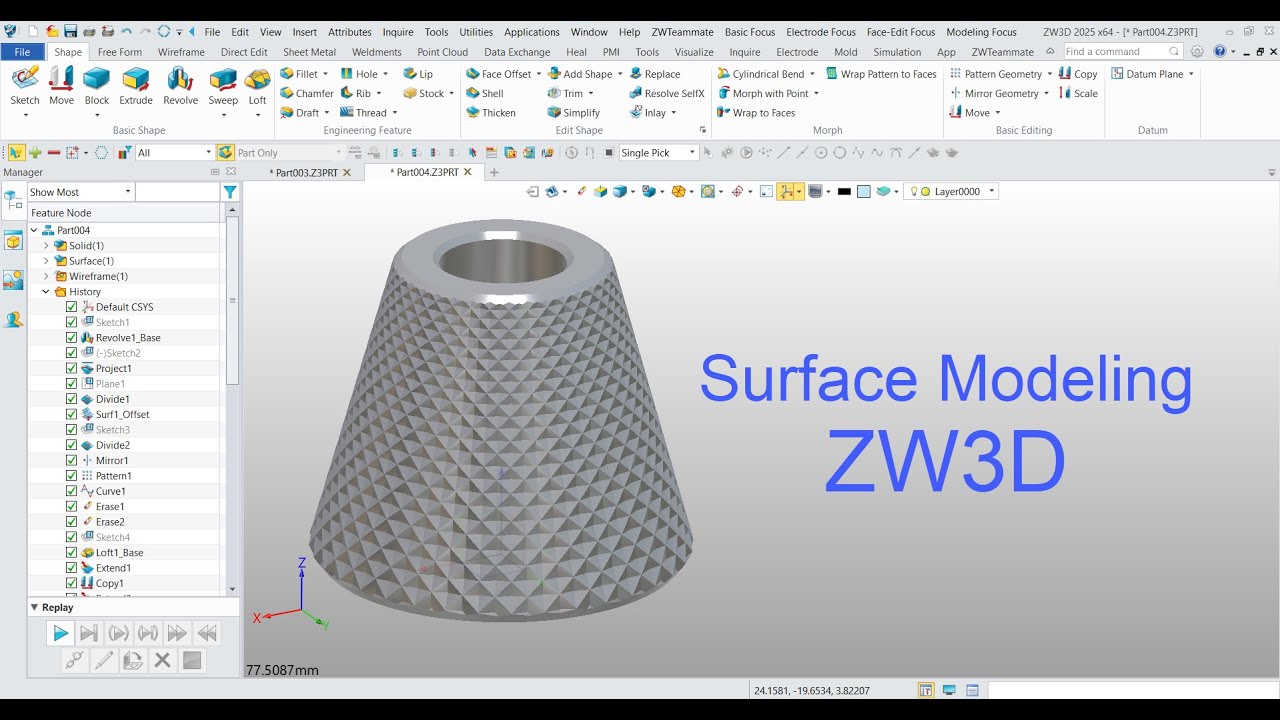
Task: Click the black color swatch in view toolbar
Action: [x=844, y=191]
